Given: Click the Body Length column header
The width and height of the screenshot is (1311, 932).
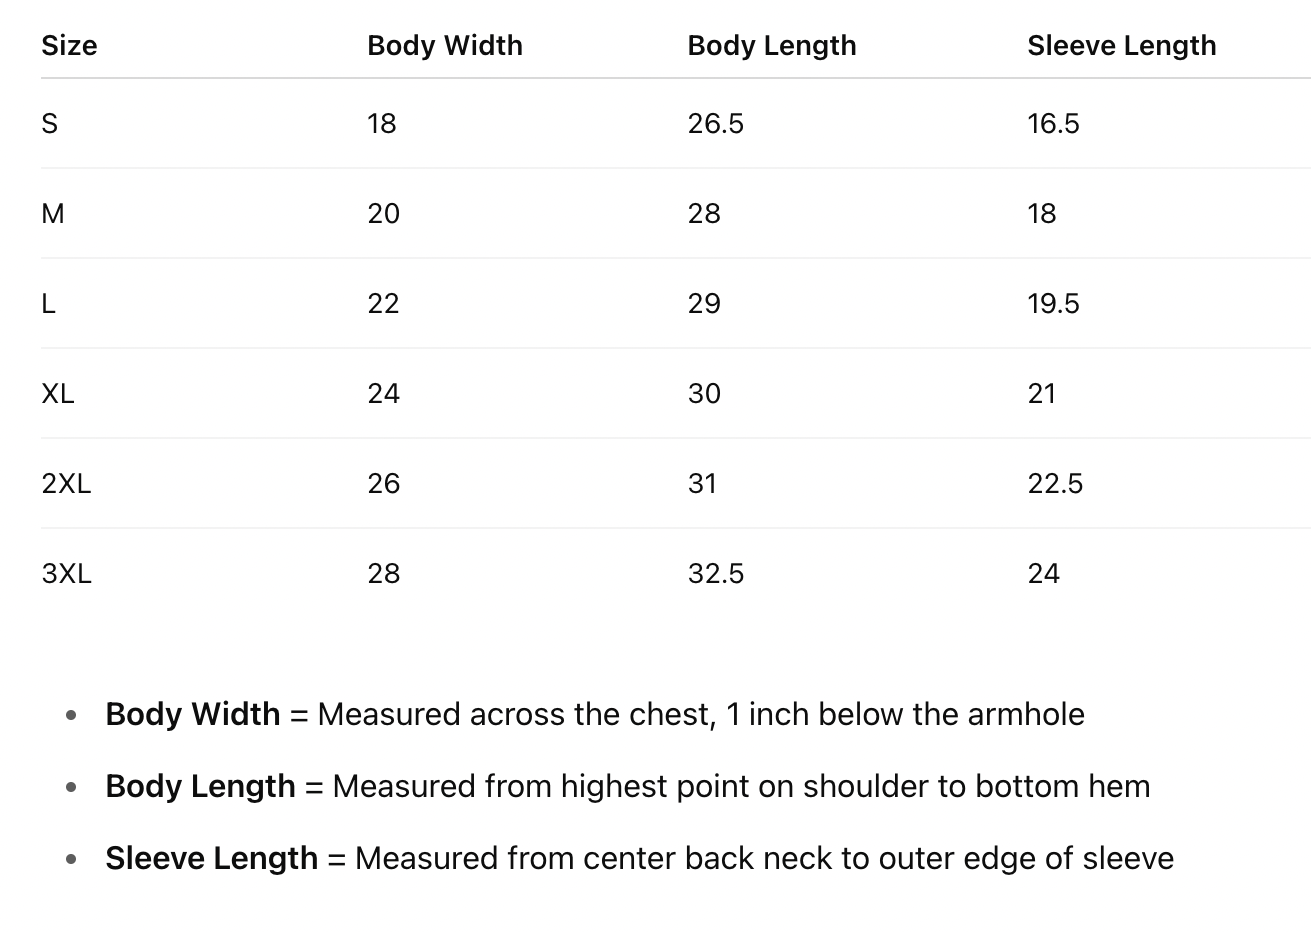Looking at the screenshot, I should [772, 46].
